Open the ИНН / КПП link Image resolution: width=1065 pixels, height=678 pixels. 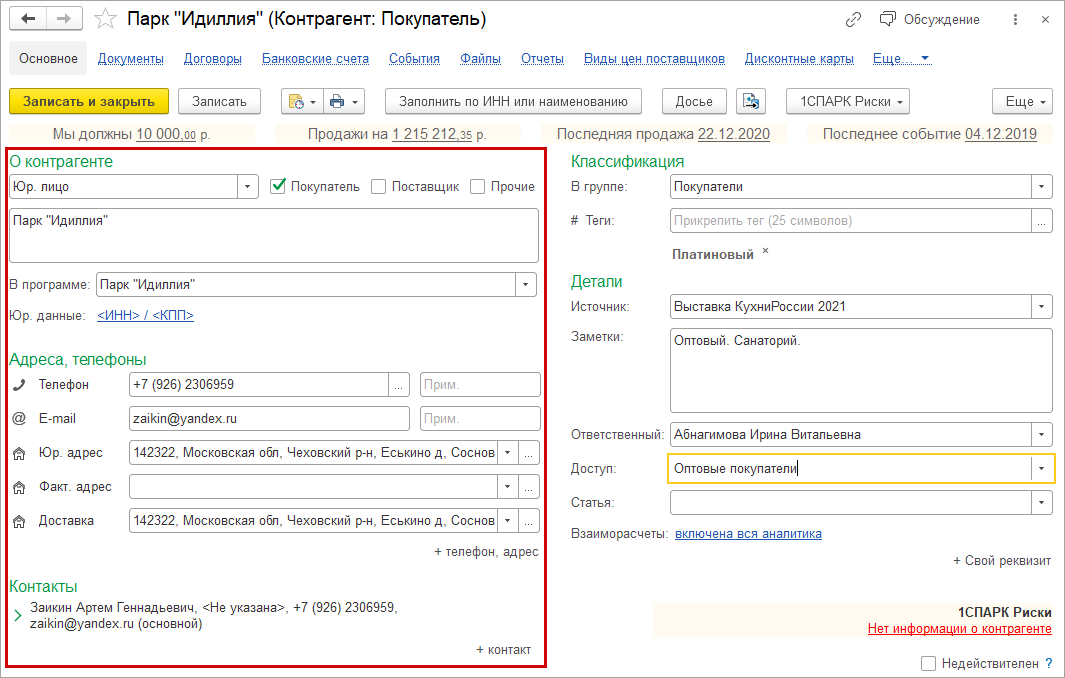pos(145,315)
